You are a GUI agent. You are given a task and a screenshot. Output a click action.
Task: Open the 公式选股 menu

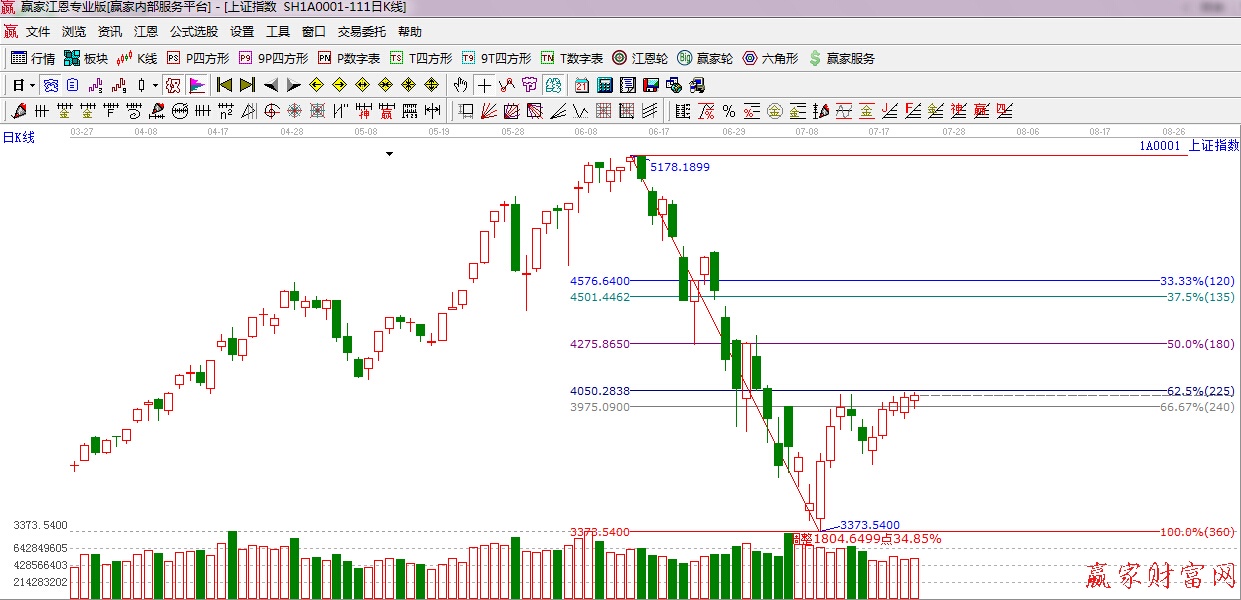tap(193, 32)
